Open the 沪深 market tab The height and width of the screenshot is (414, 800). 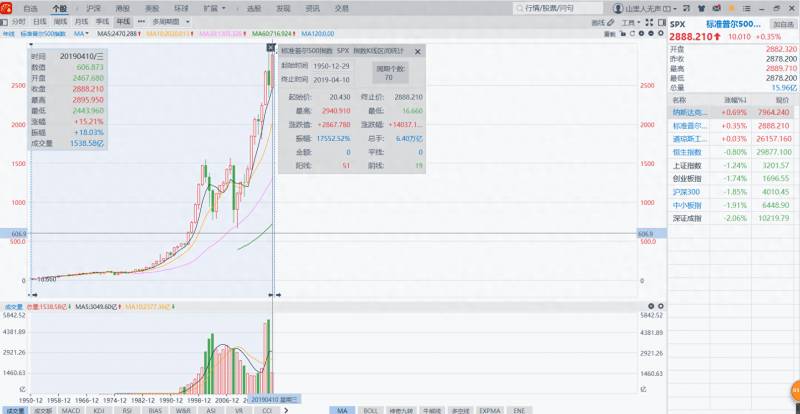click(93, 9)
